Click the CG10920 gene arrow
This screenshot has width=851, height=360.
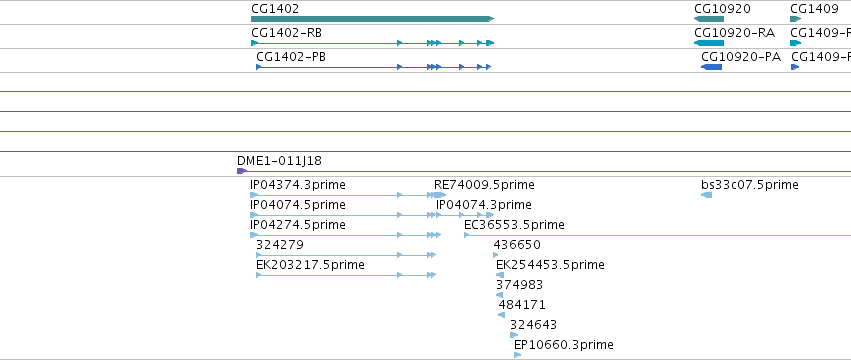pos(709,19)
